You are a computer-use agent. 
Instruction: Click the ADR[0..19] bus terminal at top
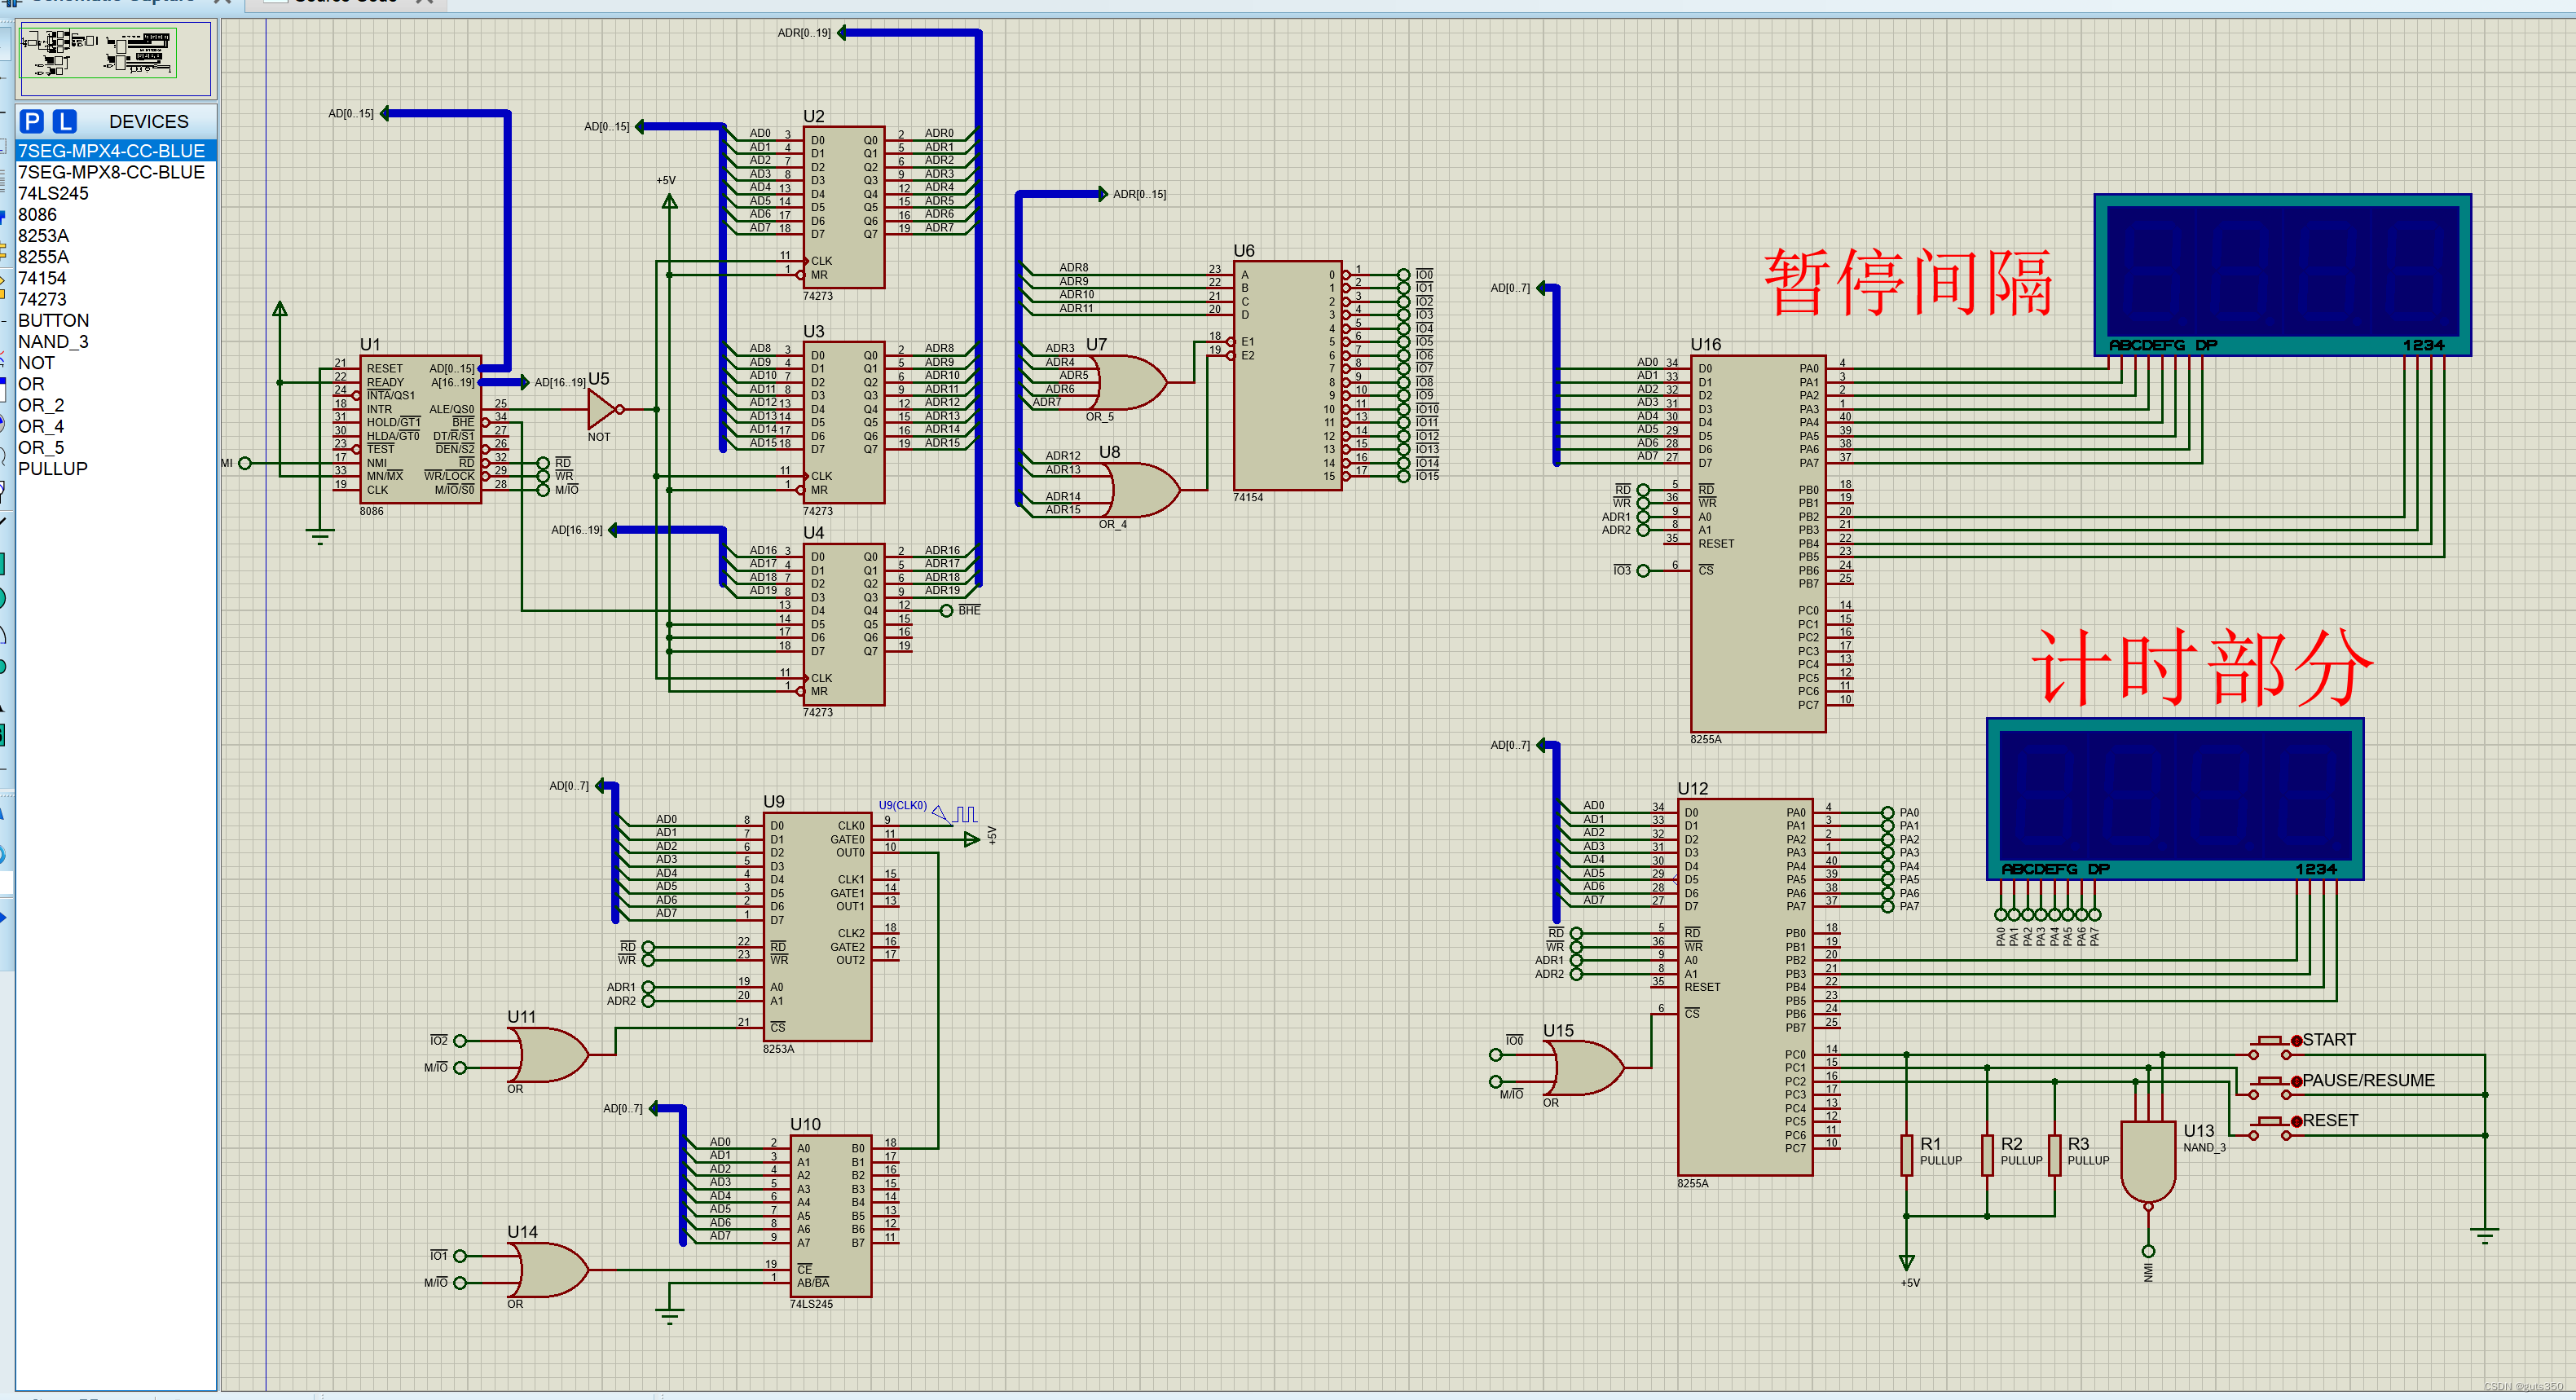[842, 33]
